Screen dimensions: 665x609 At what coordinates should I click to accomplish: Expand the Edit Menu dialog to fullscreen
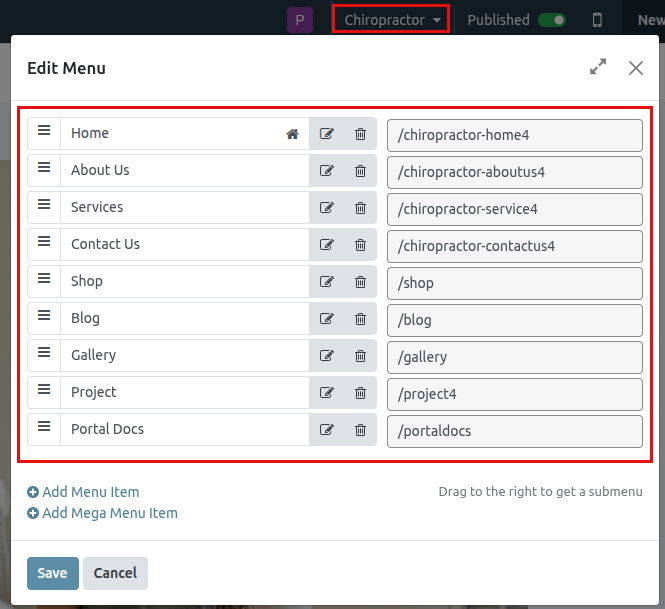598,67
